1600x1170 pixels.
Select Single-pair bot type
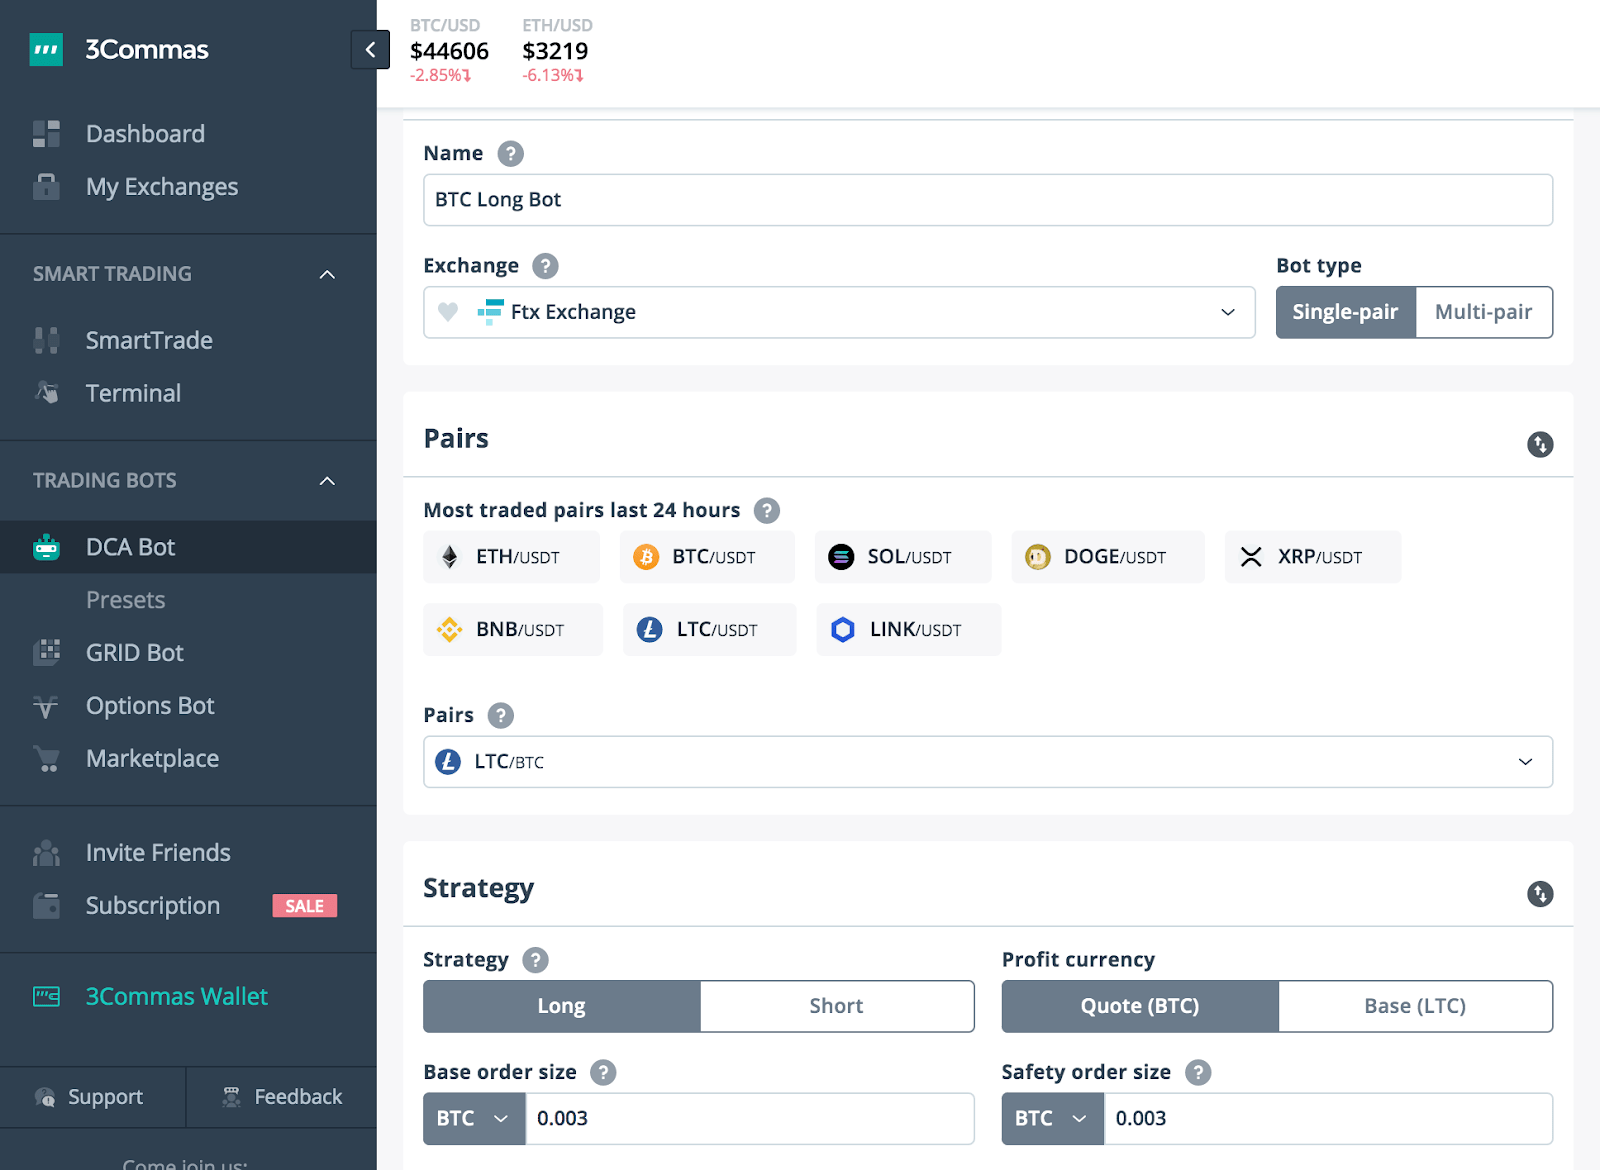1346,312
